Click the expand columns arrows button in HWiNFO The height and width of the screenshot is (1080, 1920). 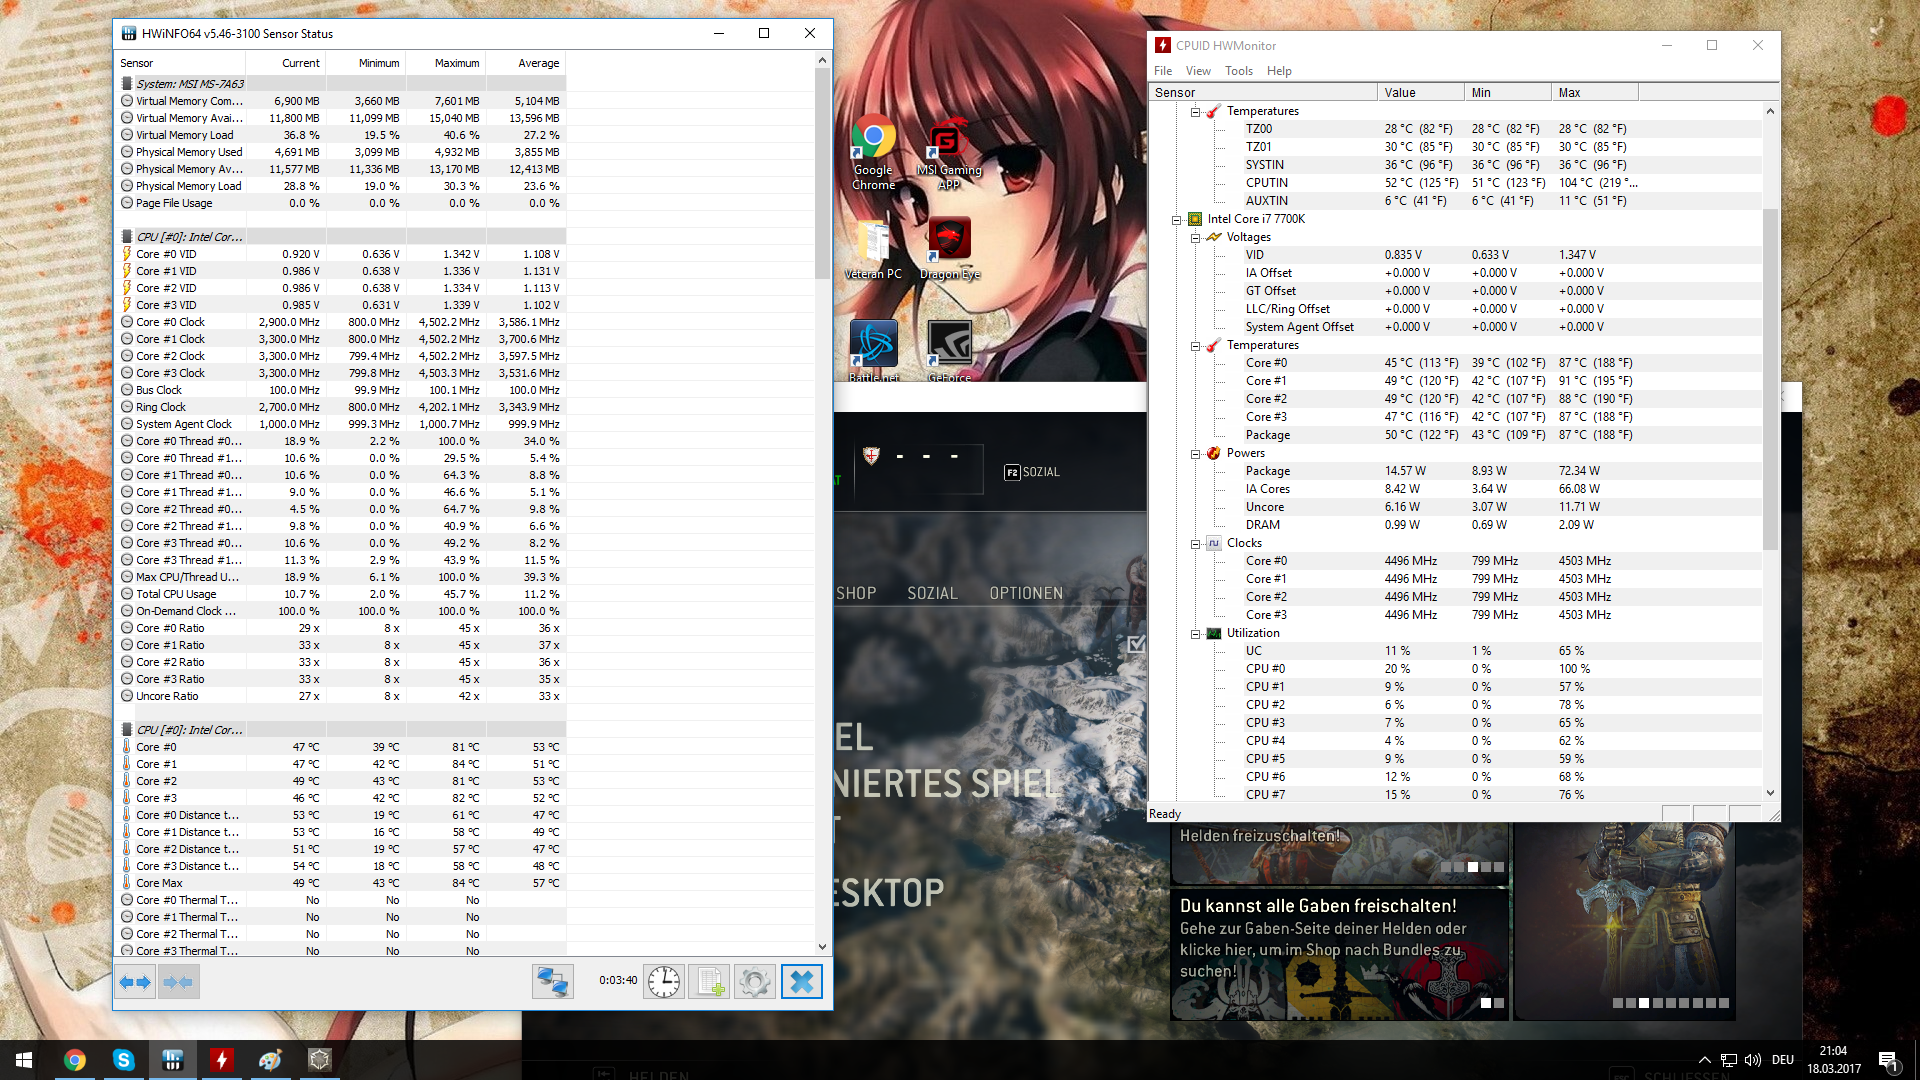click(135, 982)
